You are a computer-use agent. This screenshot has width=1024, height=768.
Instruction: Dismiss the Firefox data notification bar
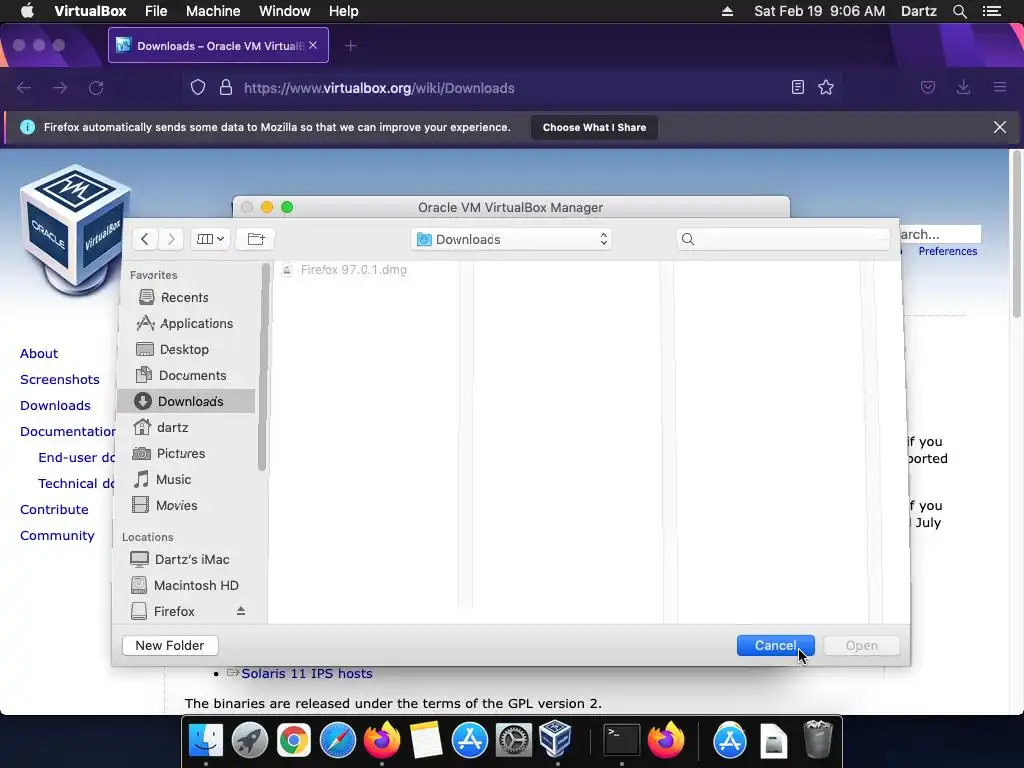click(1000, 127)
